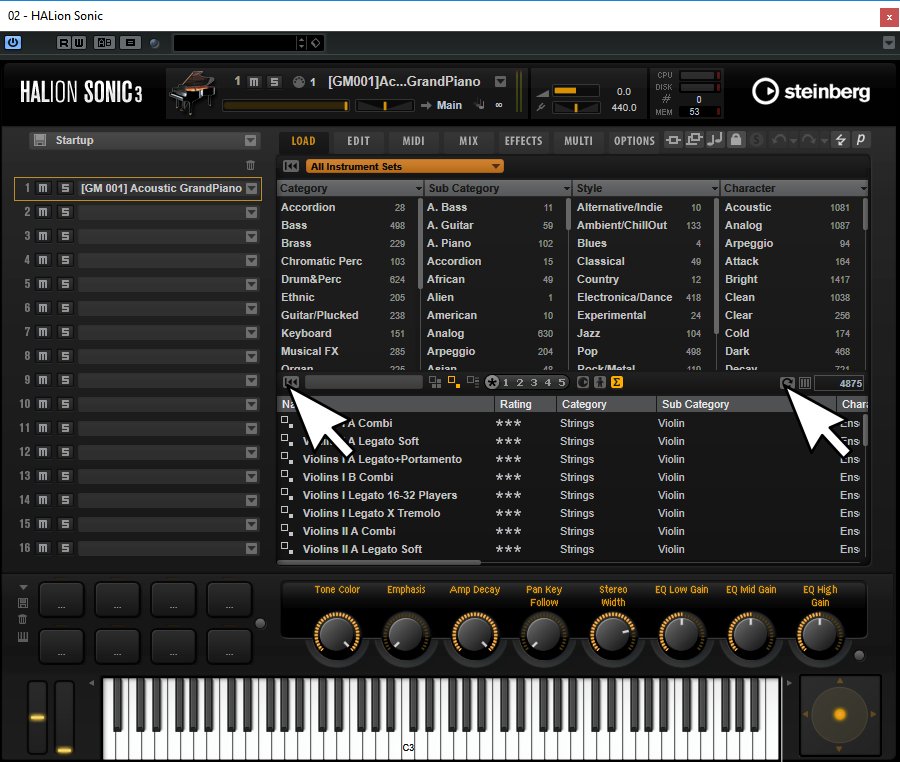The image size is (900, 762).
Task: Click the grand piano program thumbnail
Action: point(192,94)
